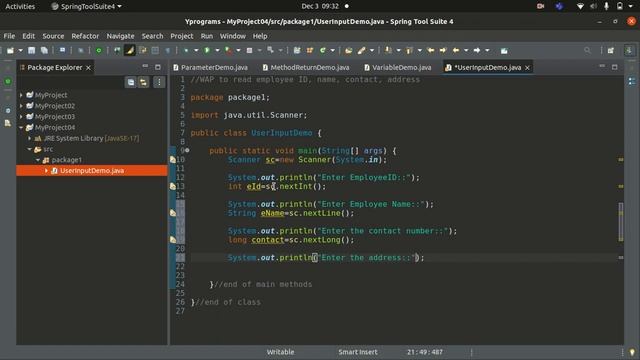Open the New wizard dropdown arrow

[x=20, y=51]
